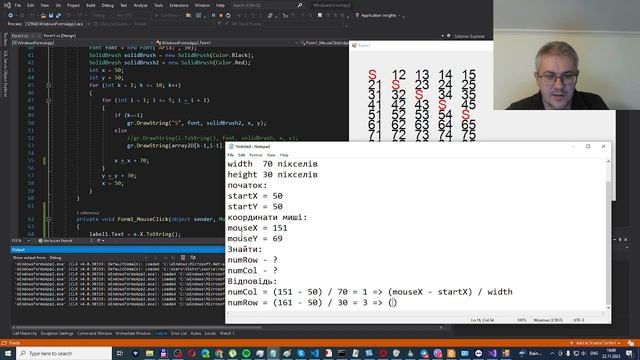Click the navigate backward toolbar icon
This screenshot has height=360, width=640.
click(x=11, y=16)
